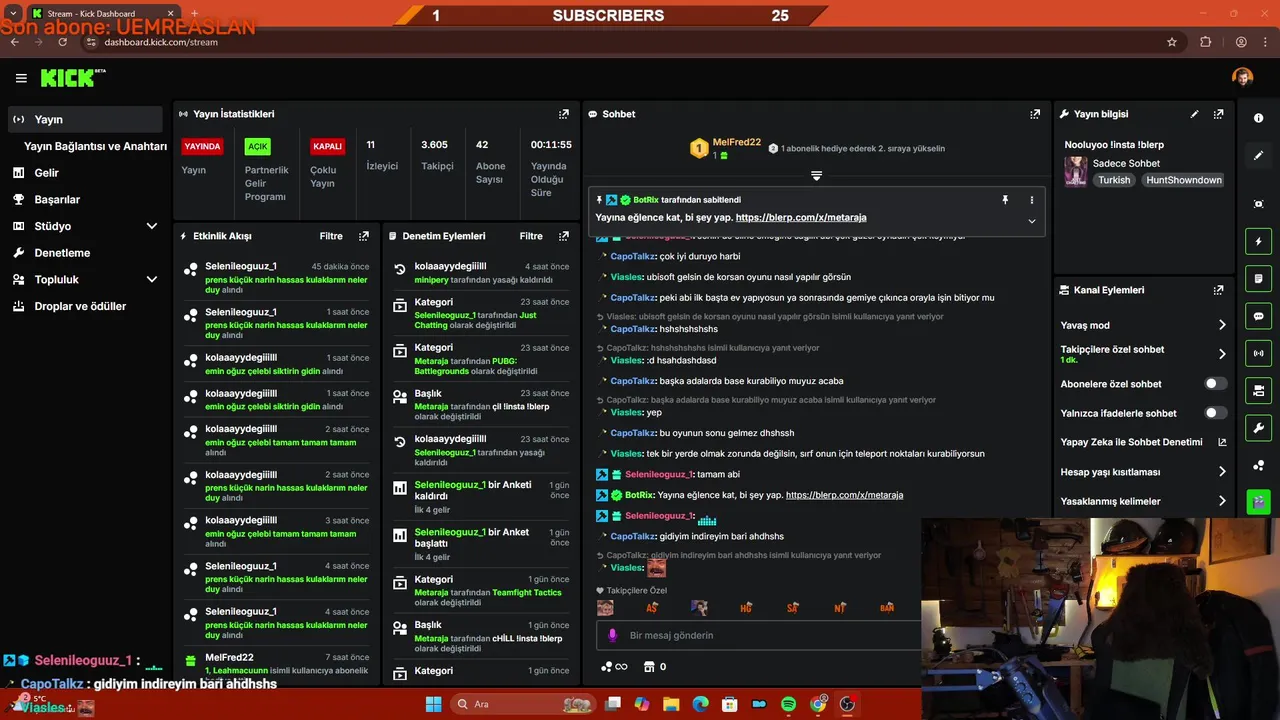Click the pencil icon in the right rail

pyautogui.click(x=1258, y=155)
